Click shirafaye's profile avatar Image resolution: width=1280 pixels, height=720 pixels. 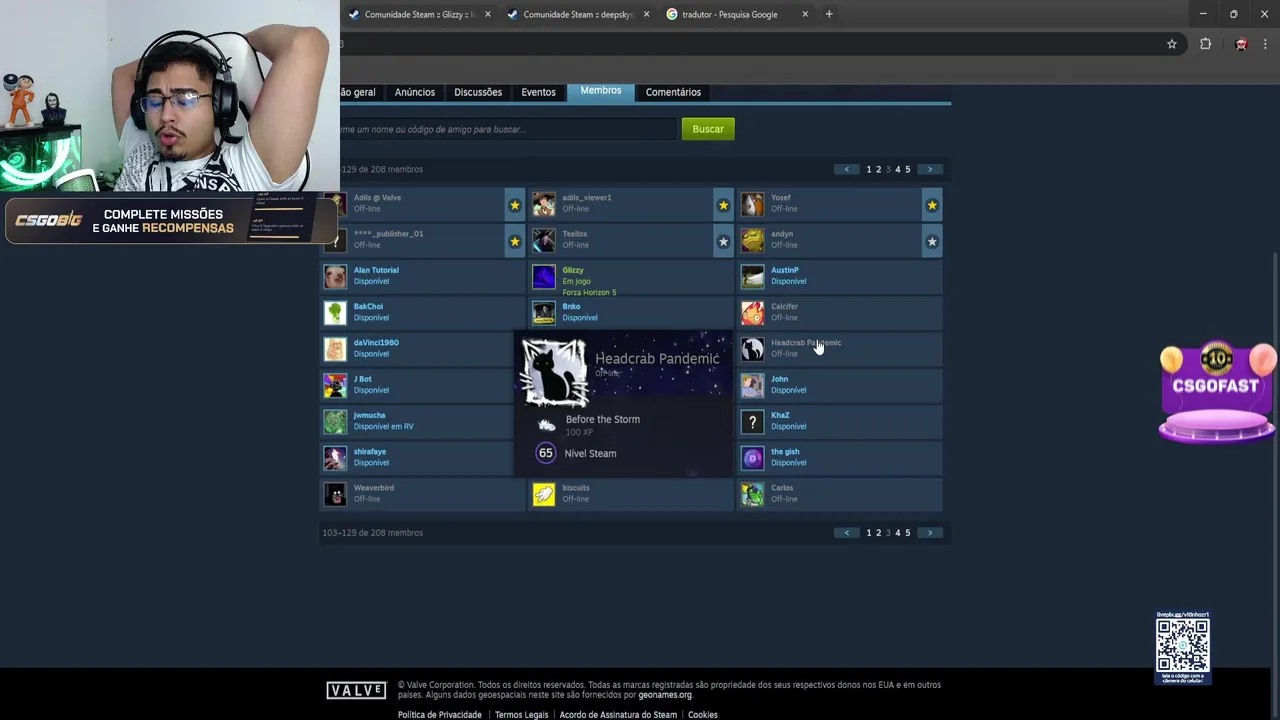click(335, 458)
